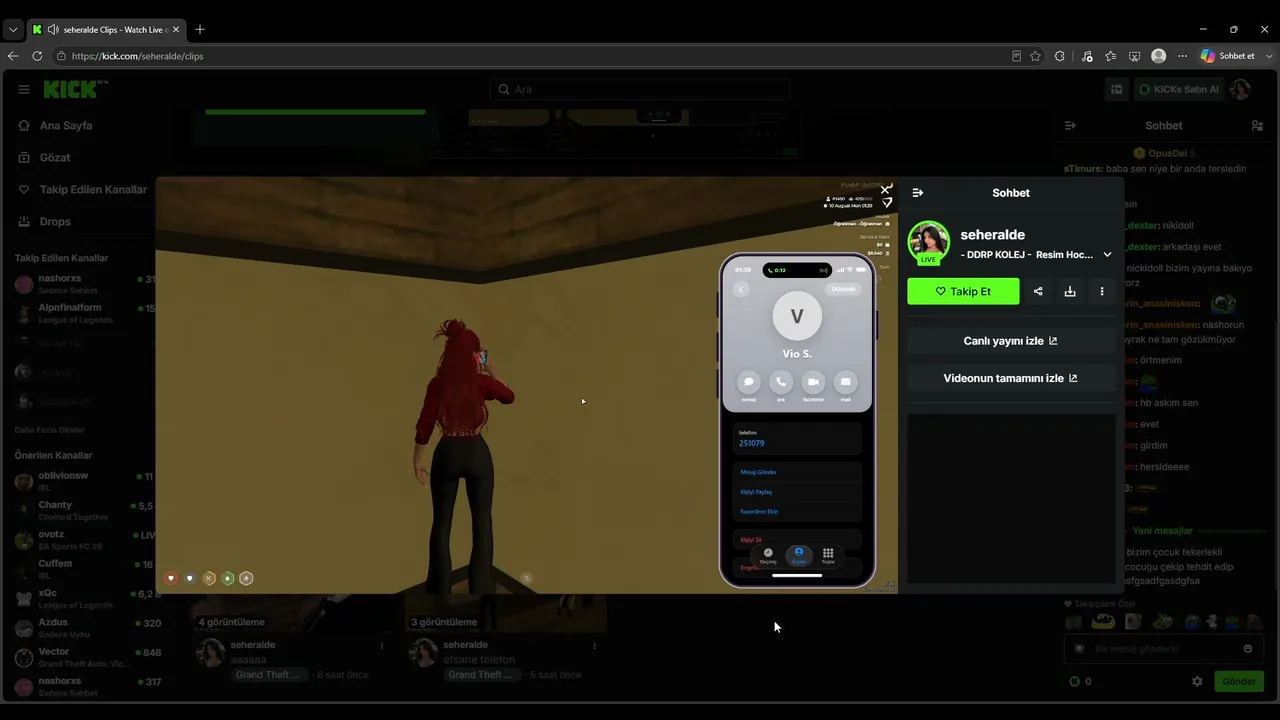Image resolution: width=1280 pixels, height=720 pixels.
Task: Open chat settings gear icon
Action: (x=1197, y=682)
